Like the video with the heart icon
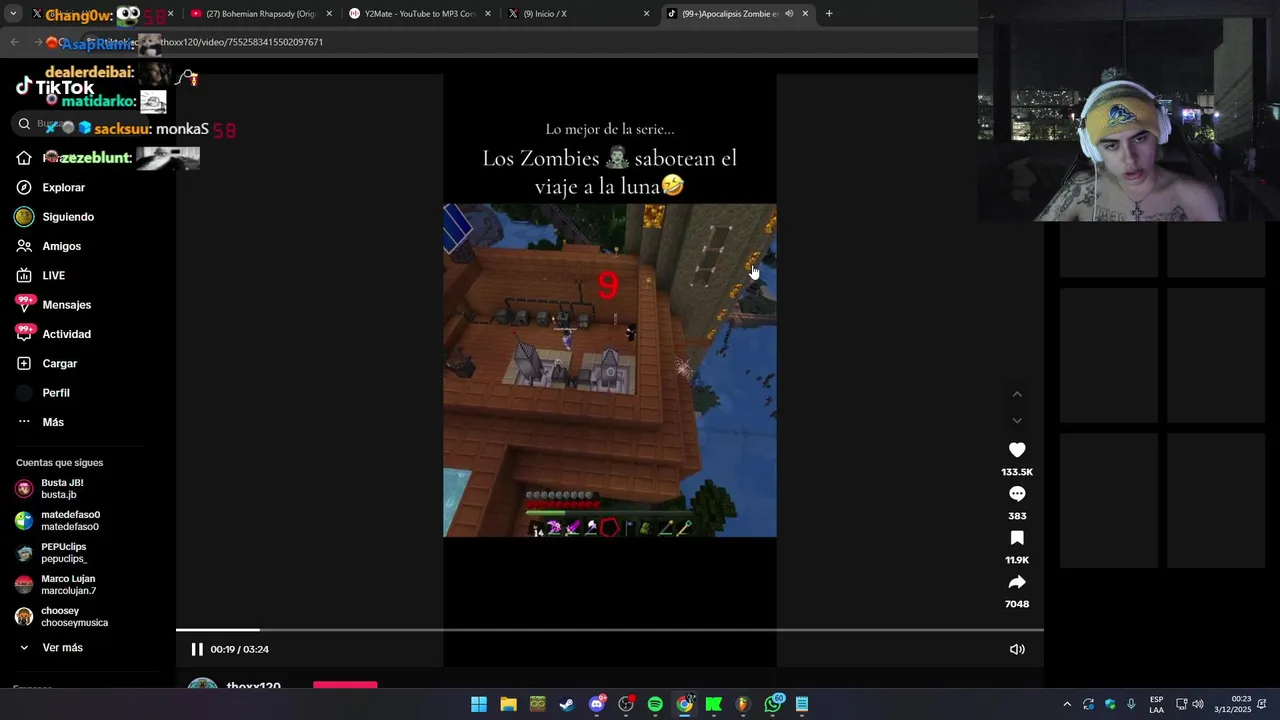Image resolution: width=1280 pixels, height=720 pixels. click(1017, 450)
